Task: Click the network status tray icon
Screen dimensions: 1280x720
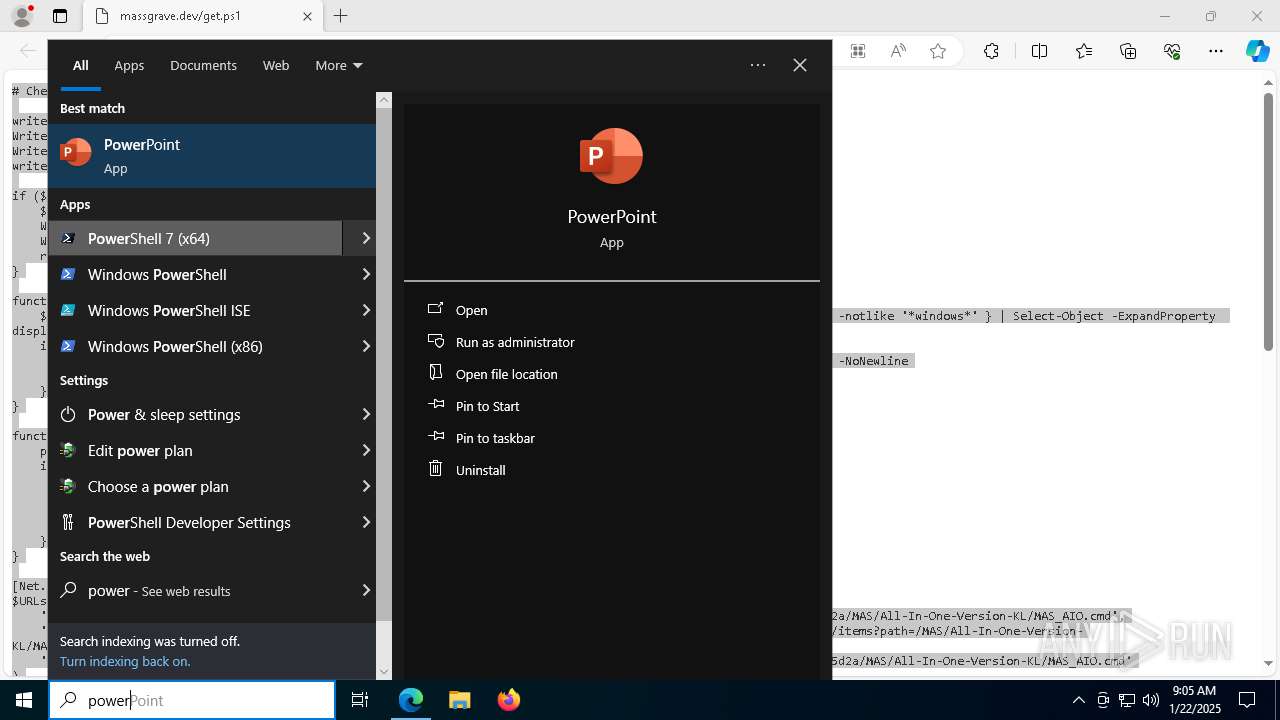Action: [x=1127, y=700]
